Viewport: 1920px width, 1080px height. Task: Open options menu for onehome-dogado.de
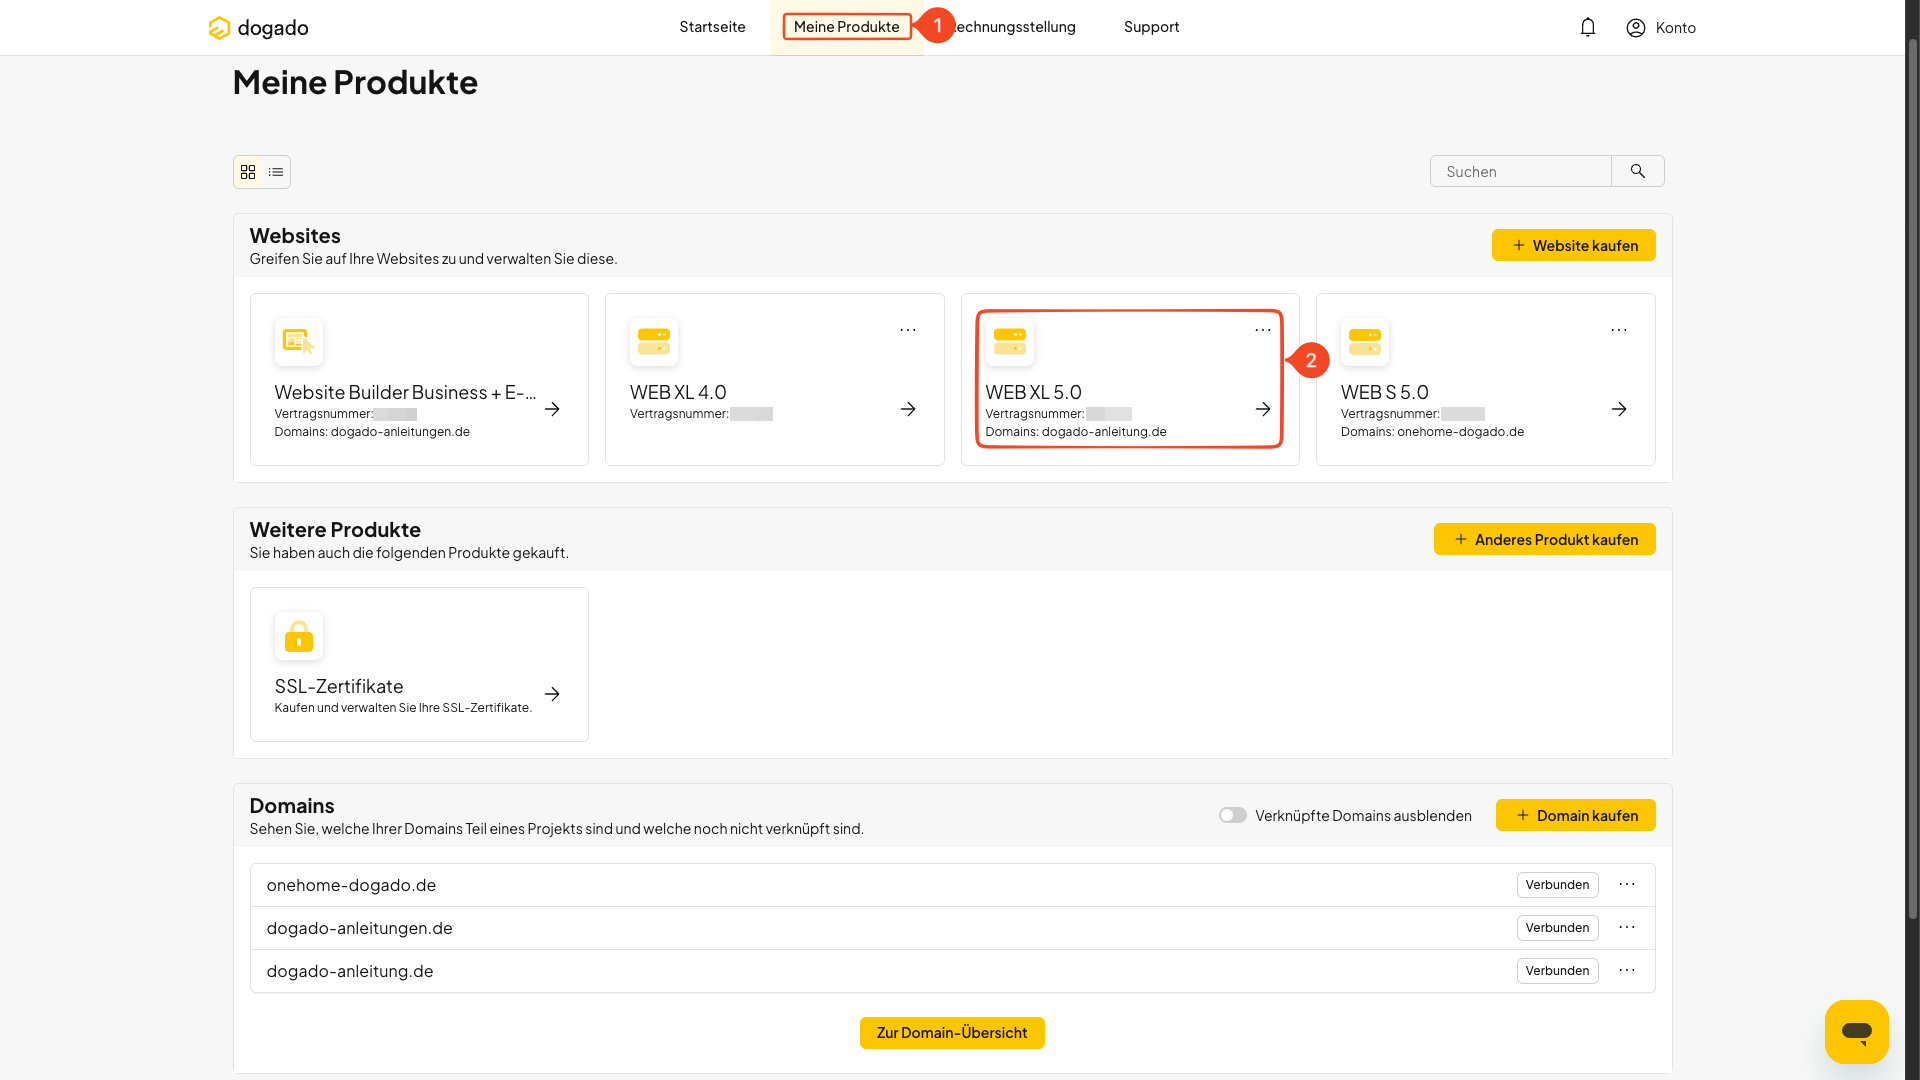[x=1627, y=884]
